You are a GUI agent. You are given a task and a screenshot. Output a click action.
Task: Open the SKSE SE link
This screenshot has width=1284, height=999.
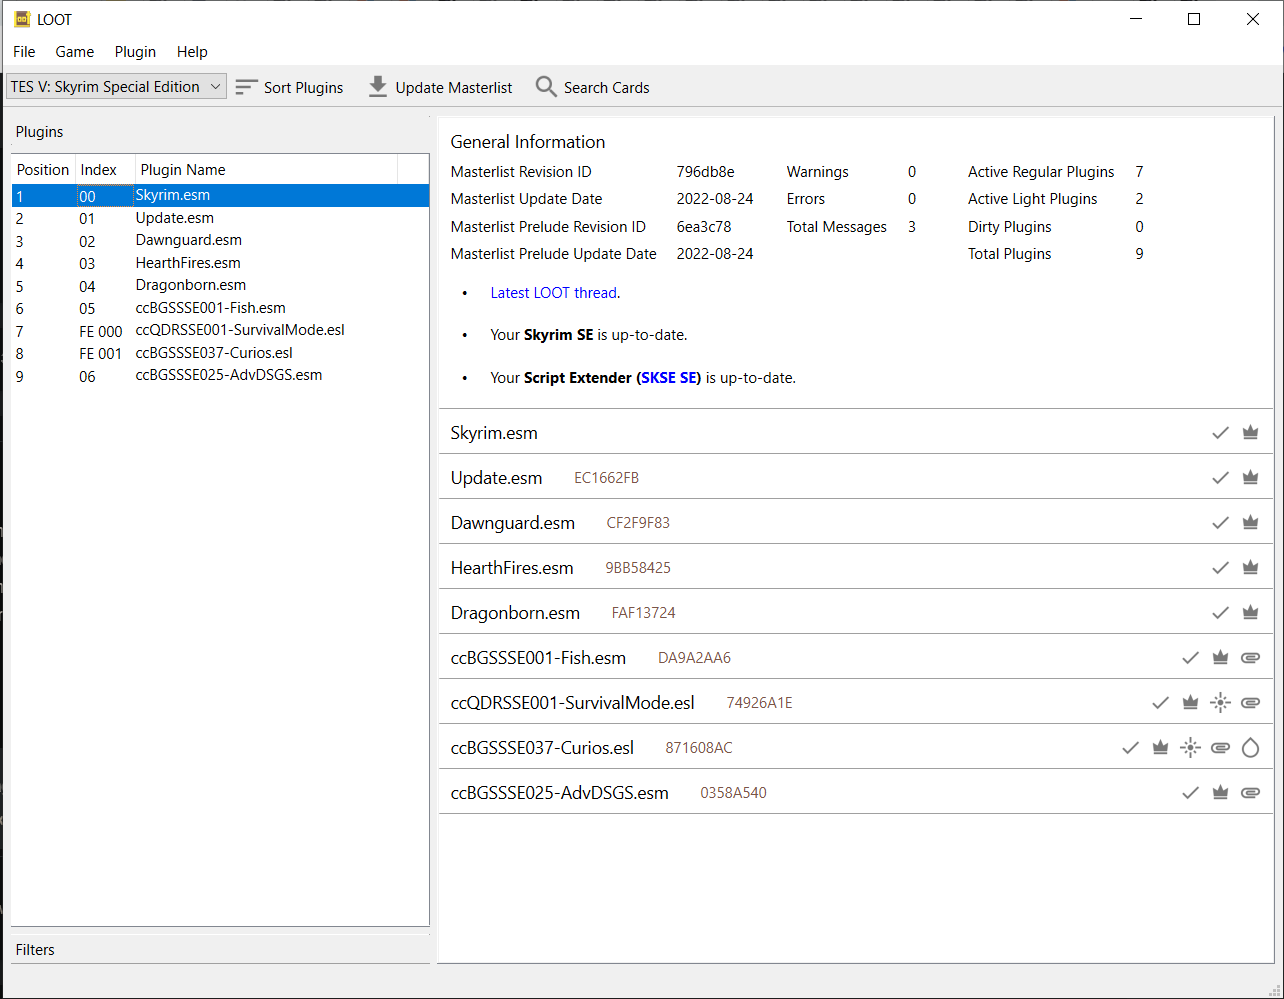669,377
